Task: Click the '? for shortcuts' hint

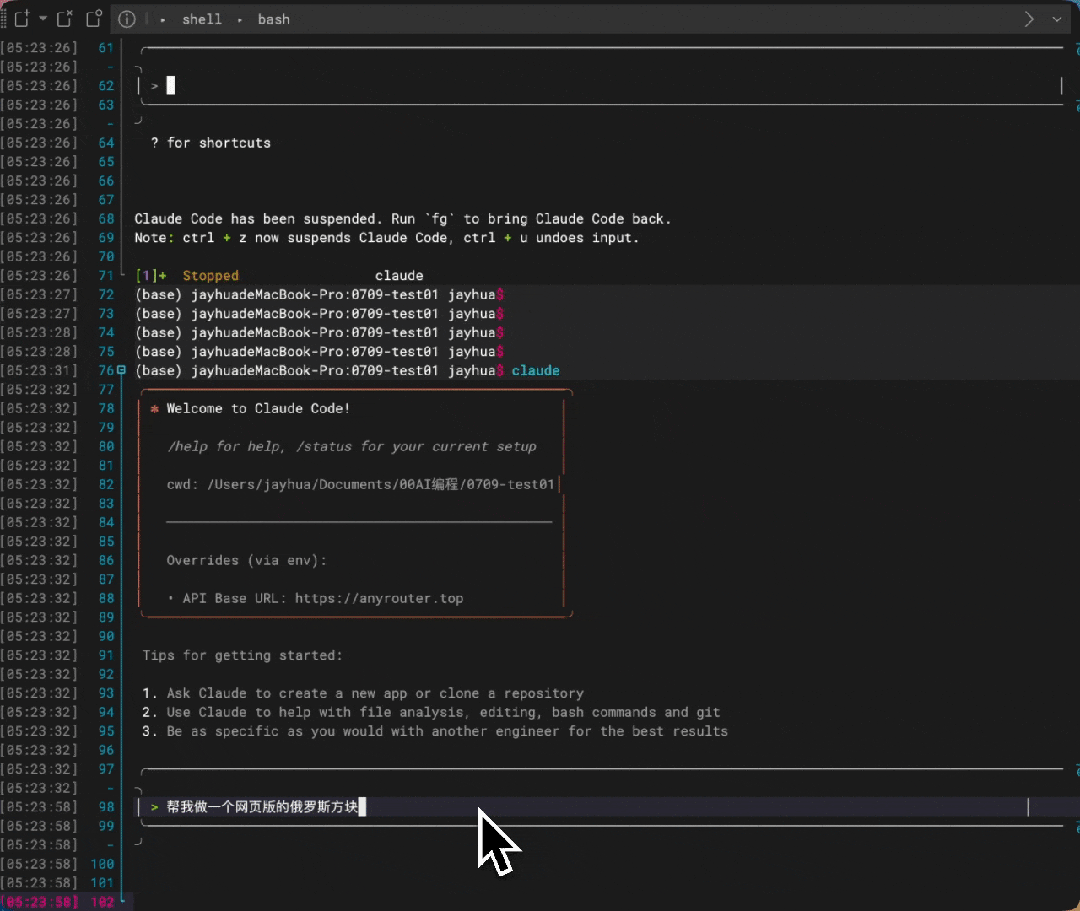Action: pos(211,143)
